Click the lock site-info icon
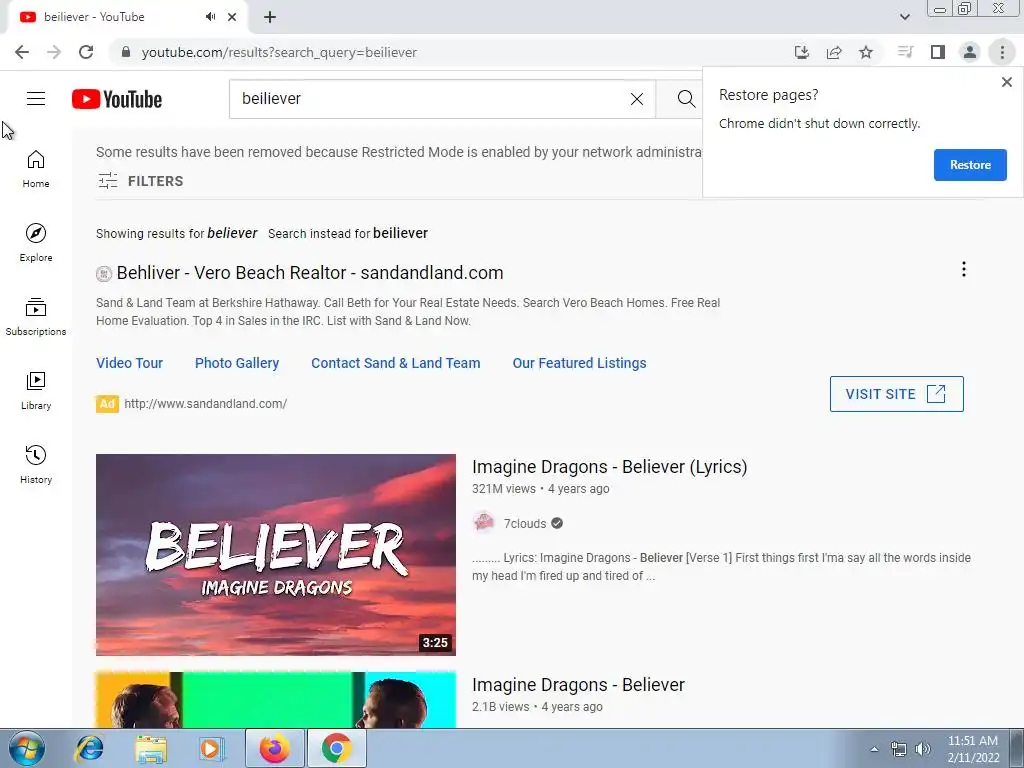The height and width of the screenshot is (768, 1024). [x=126, y=52]
